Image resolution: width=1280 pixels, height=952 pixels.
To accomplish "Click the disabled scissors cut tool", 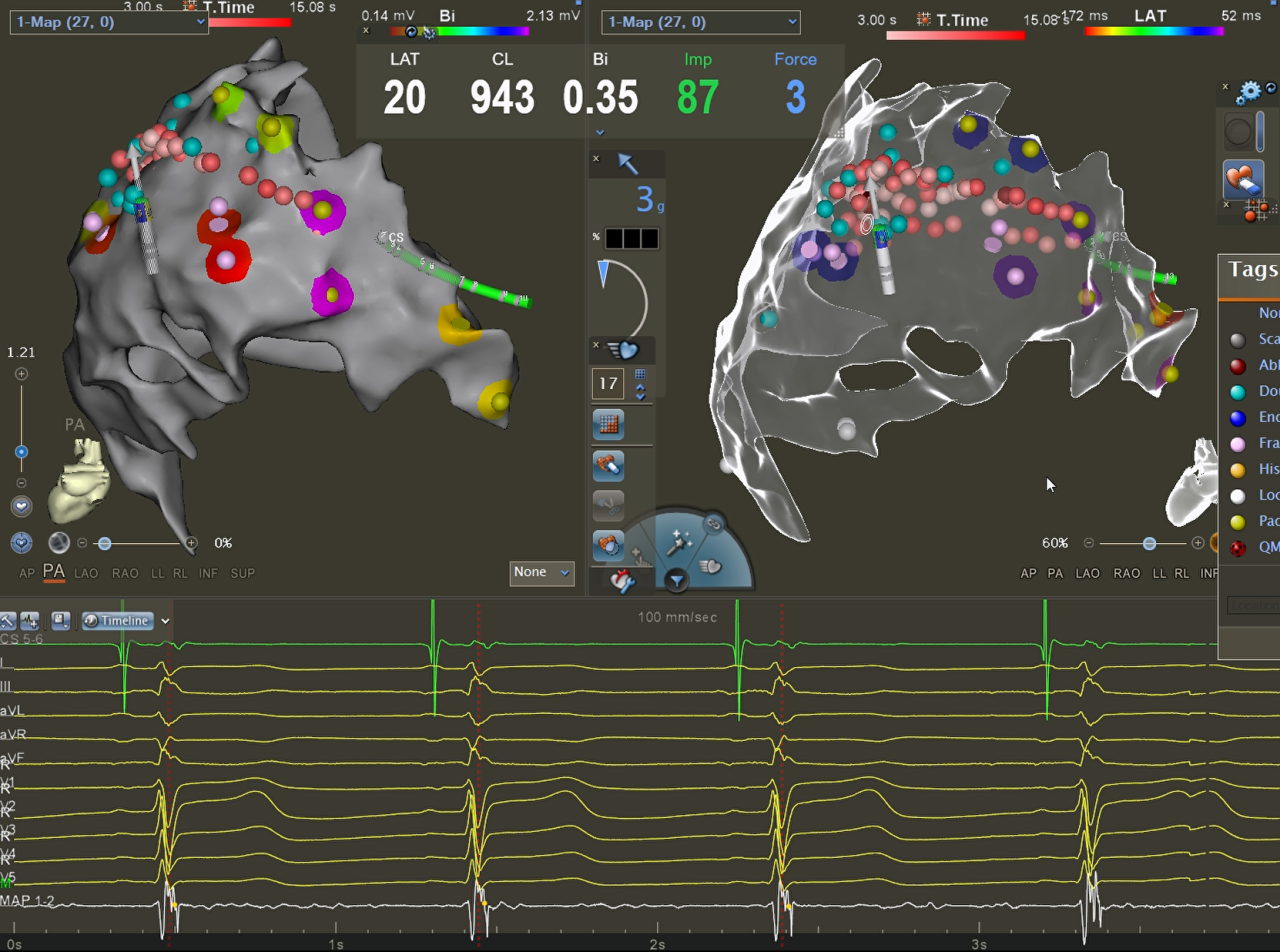I will tap(608, 506).
